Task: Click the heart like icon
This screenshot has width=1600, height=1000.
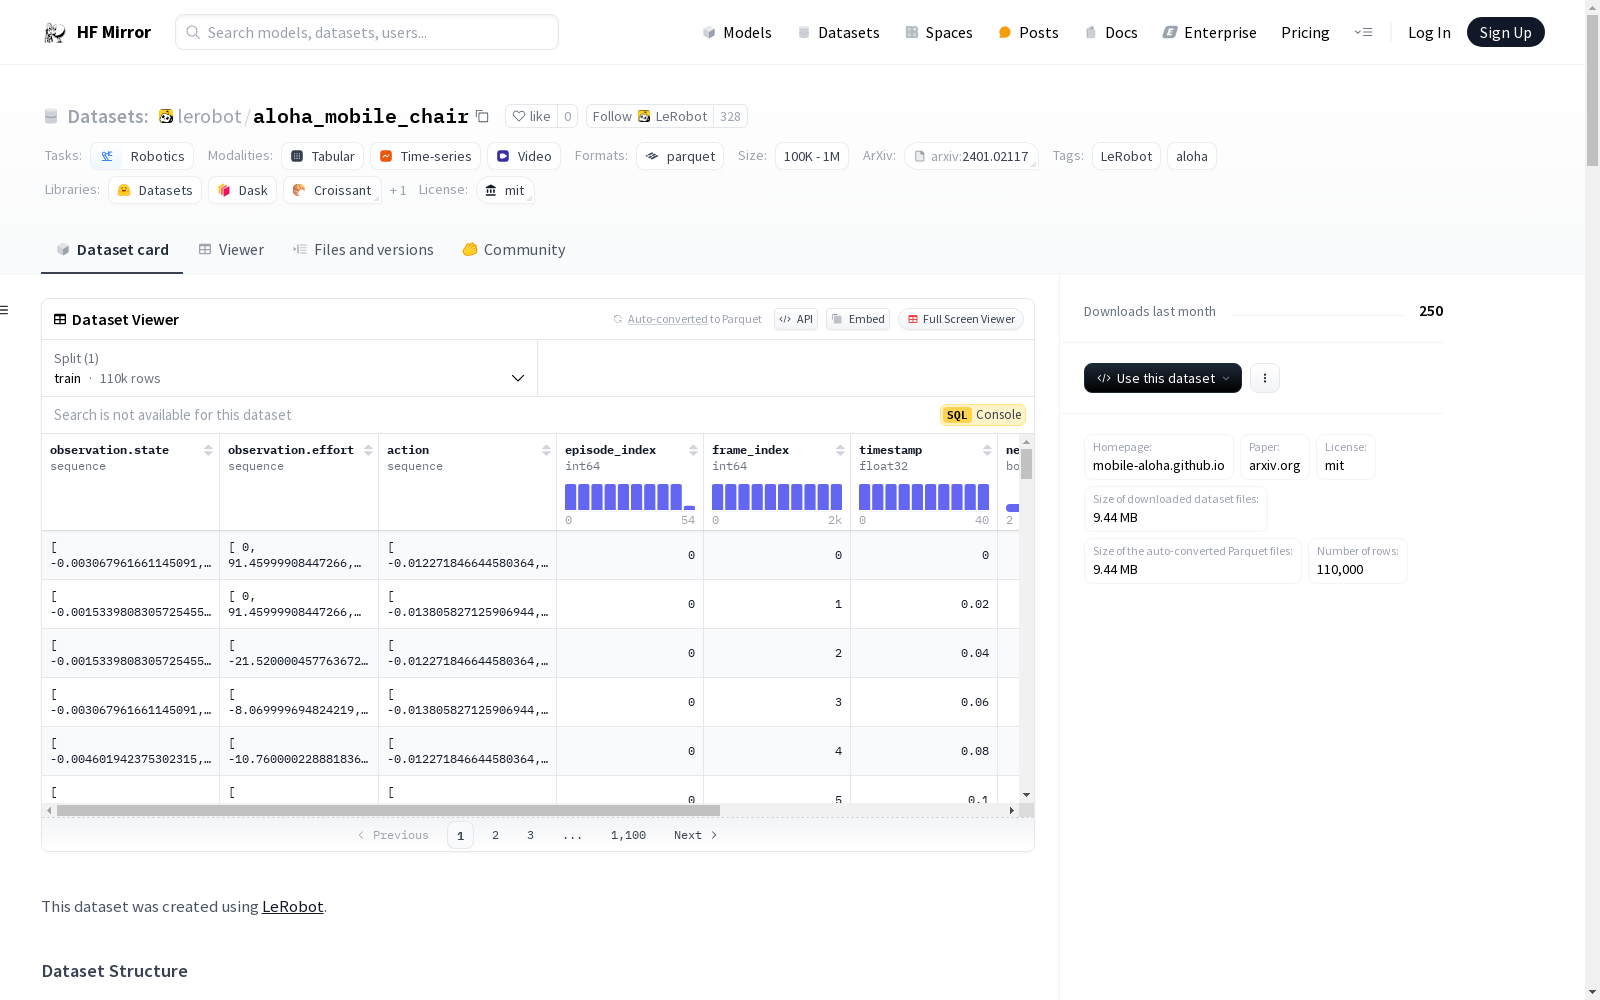Action: (518, 116)
